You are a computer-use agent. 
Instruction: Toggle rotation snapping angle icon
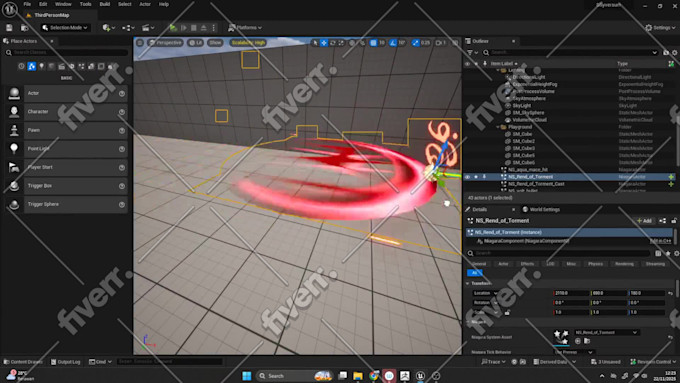(x=393, y=43)
